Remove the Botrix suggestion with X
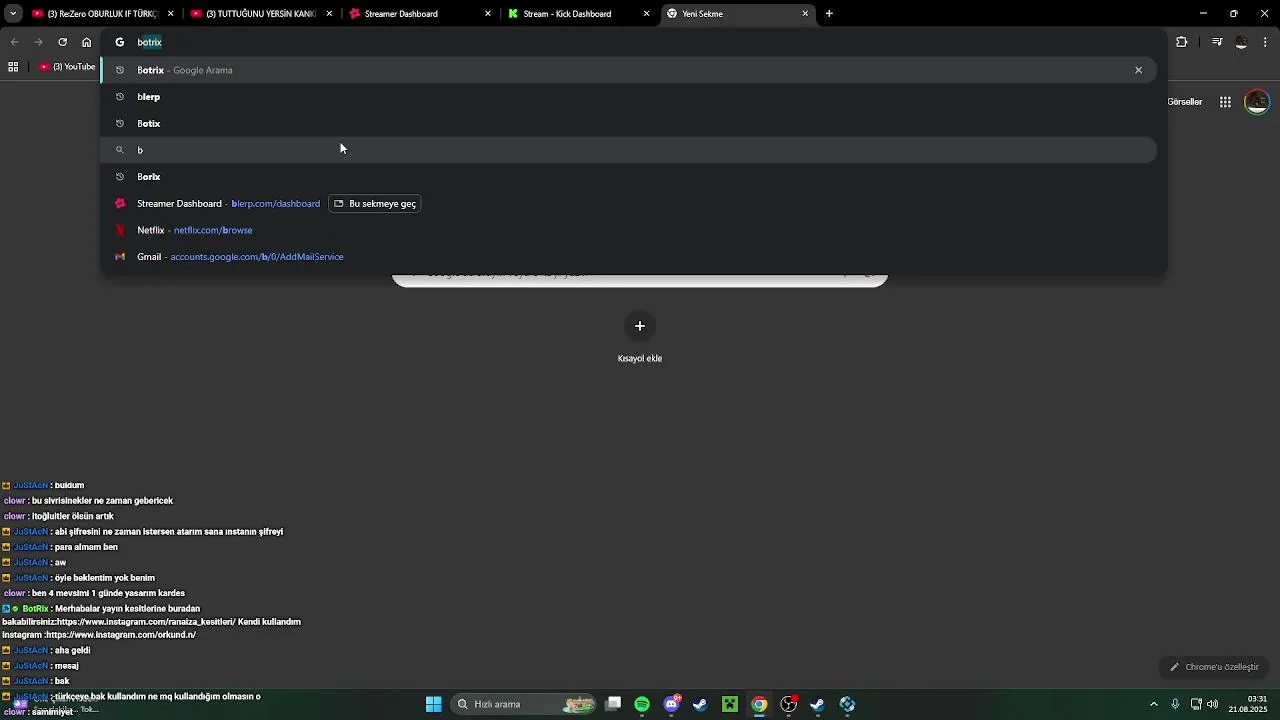 [1138, 70]
